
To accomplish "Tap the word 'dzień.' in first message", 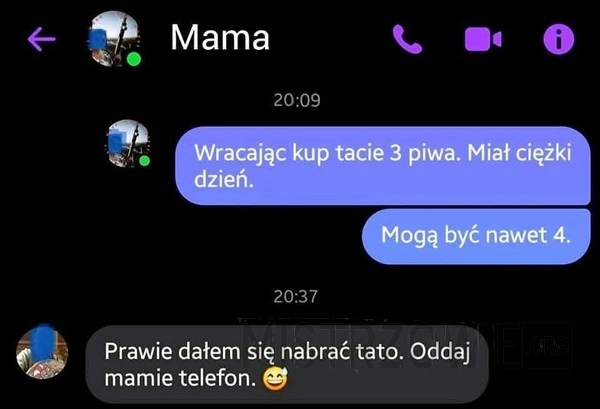I will (x=224, y=179).
